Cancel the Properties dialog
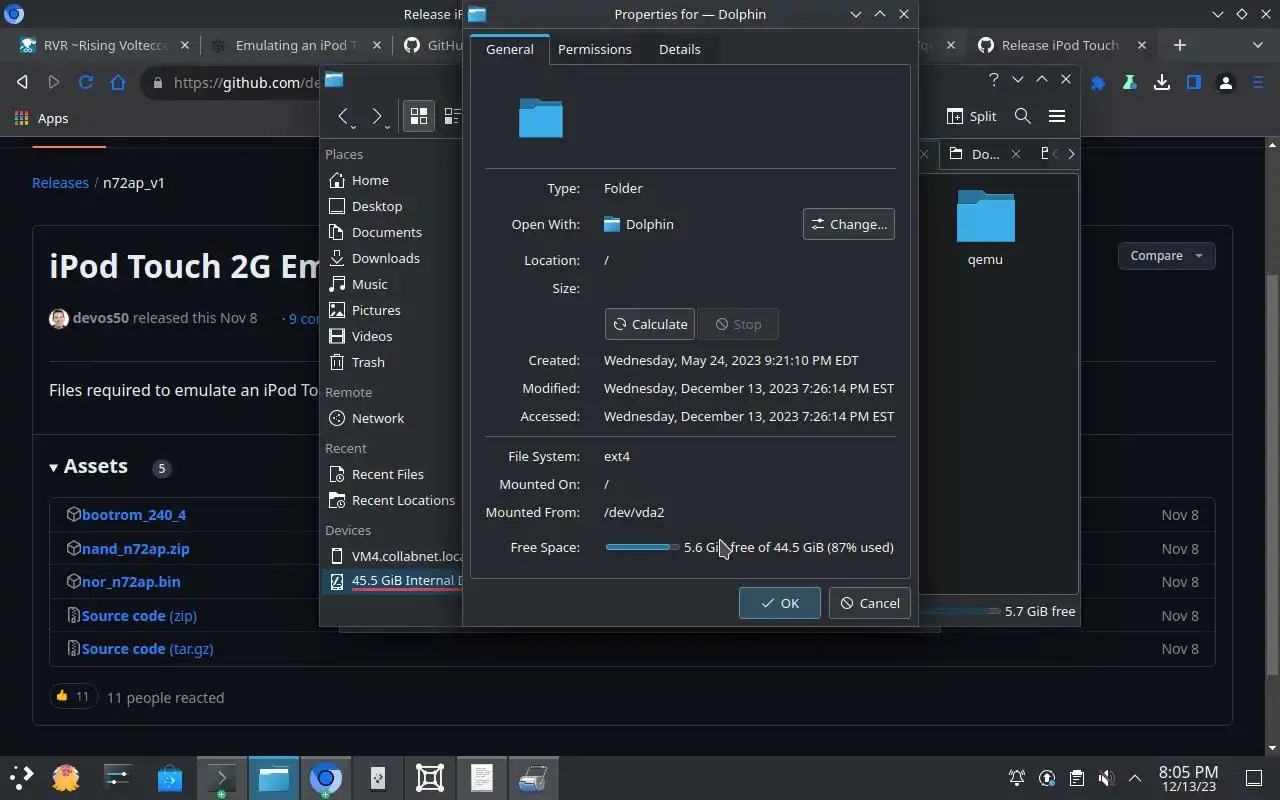The image size is (1280, 800). tap(869, 603)
